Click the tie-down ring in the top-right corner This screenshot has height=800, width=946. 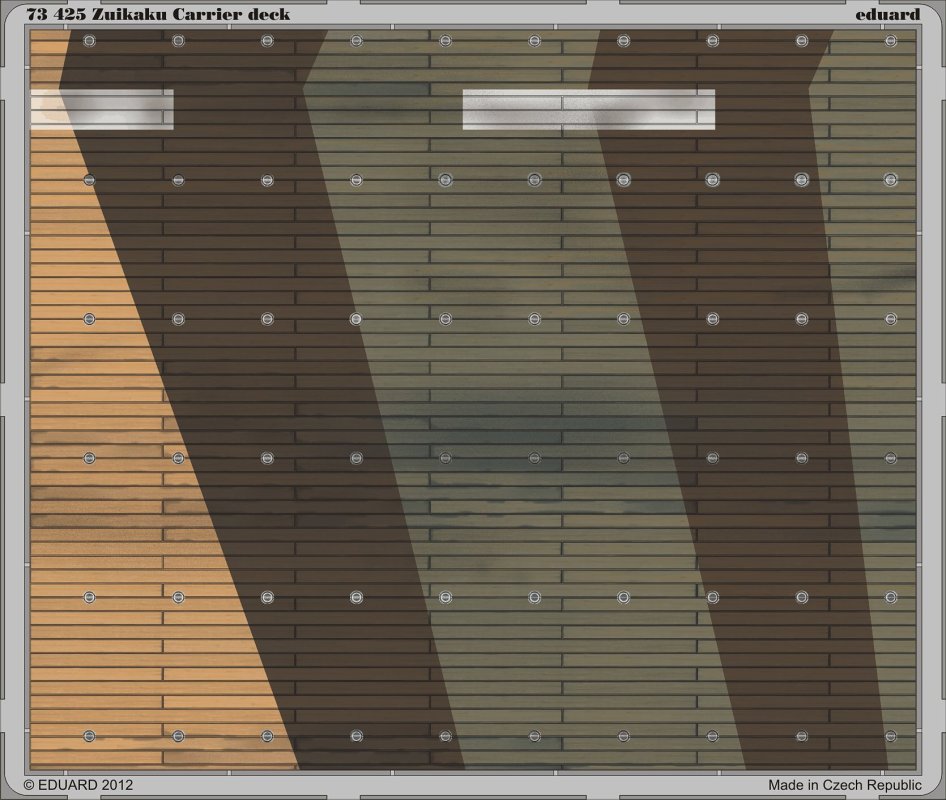(x=890, y=41)
